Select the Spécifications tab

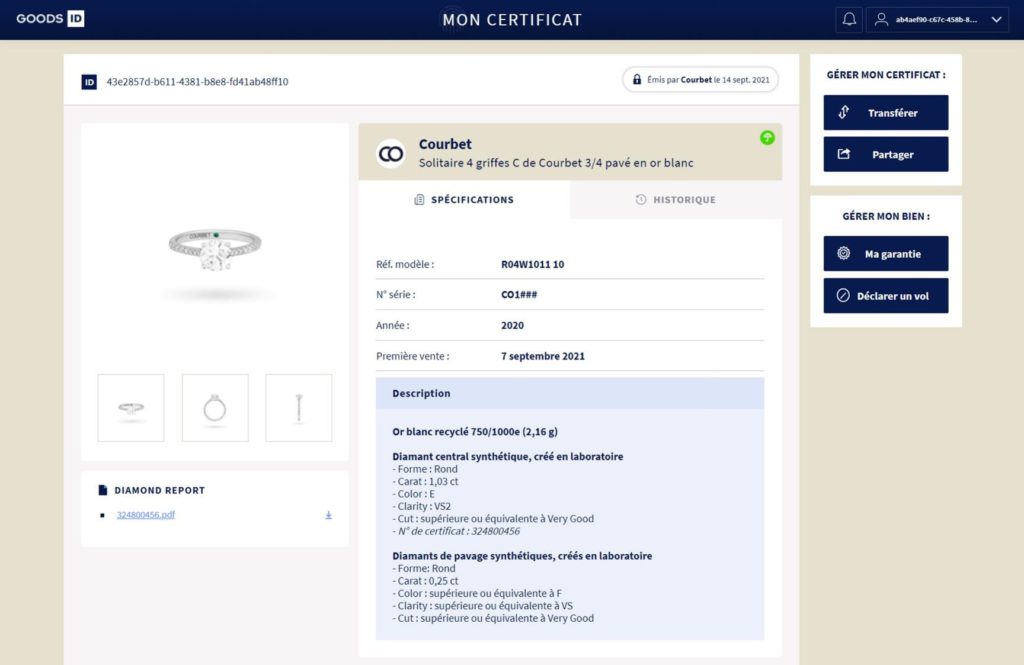click(x=464, y=200)
